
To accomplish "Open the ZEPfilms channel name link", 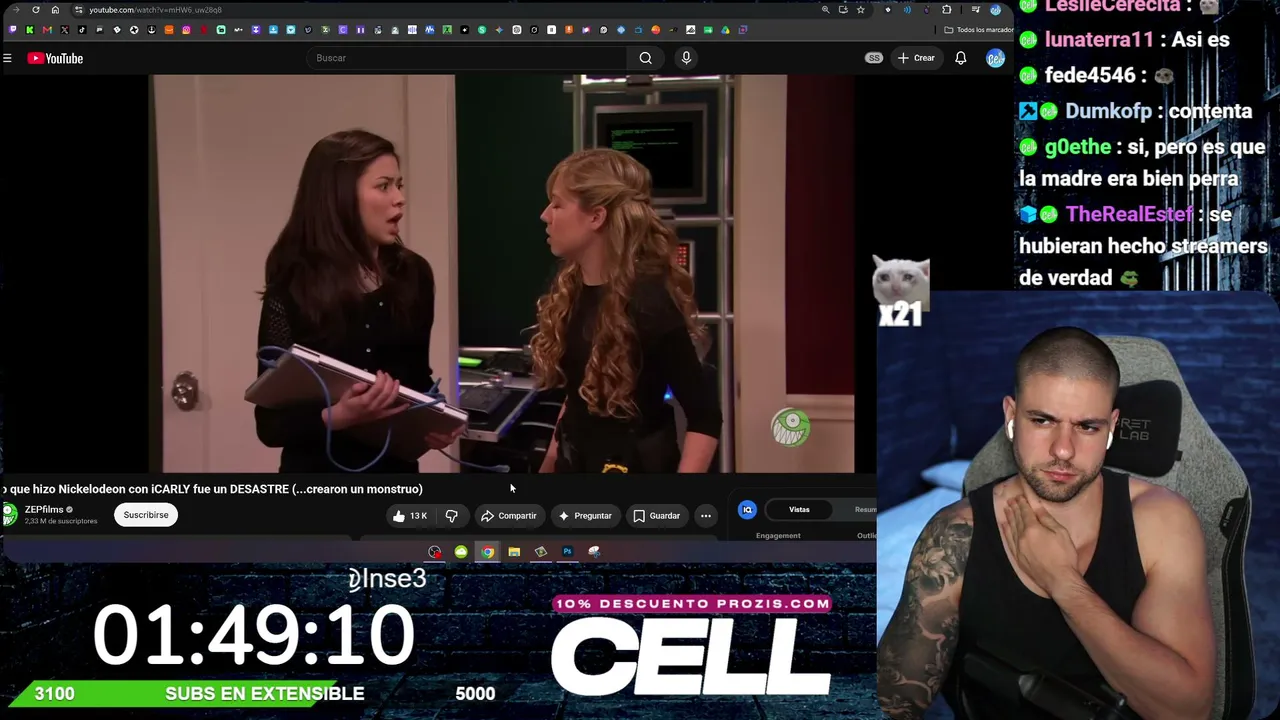I will [x=44, y=510].
